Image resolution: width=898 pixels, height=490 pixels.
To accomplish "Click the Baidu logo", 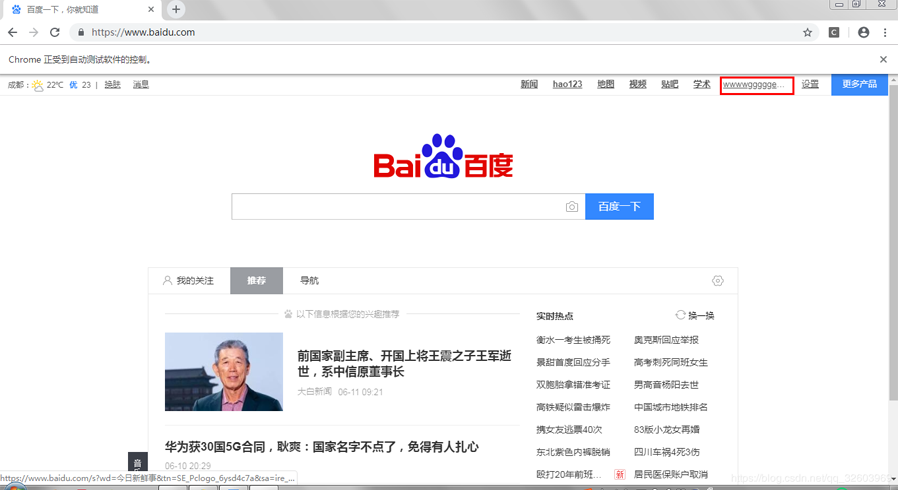I will click(443, 156).
